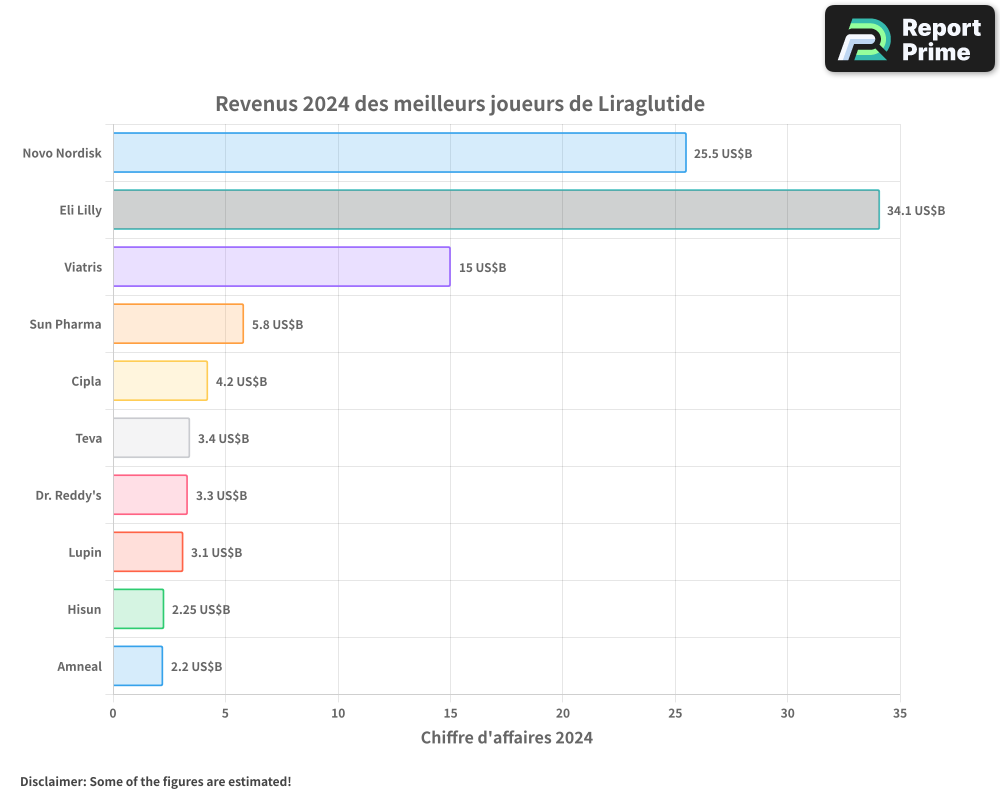Select the Amneal bar
The image size is (1000, 800).
point(137,666)
